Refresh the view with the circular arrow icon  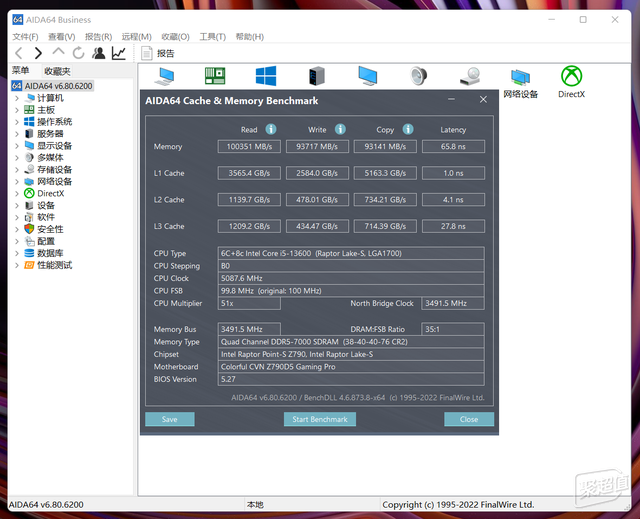coord(78,53)
